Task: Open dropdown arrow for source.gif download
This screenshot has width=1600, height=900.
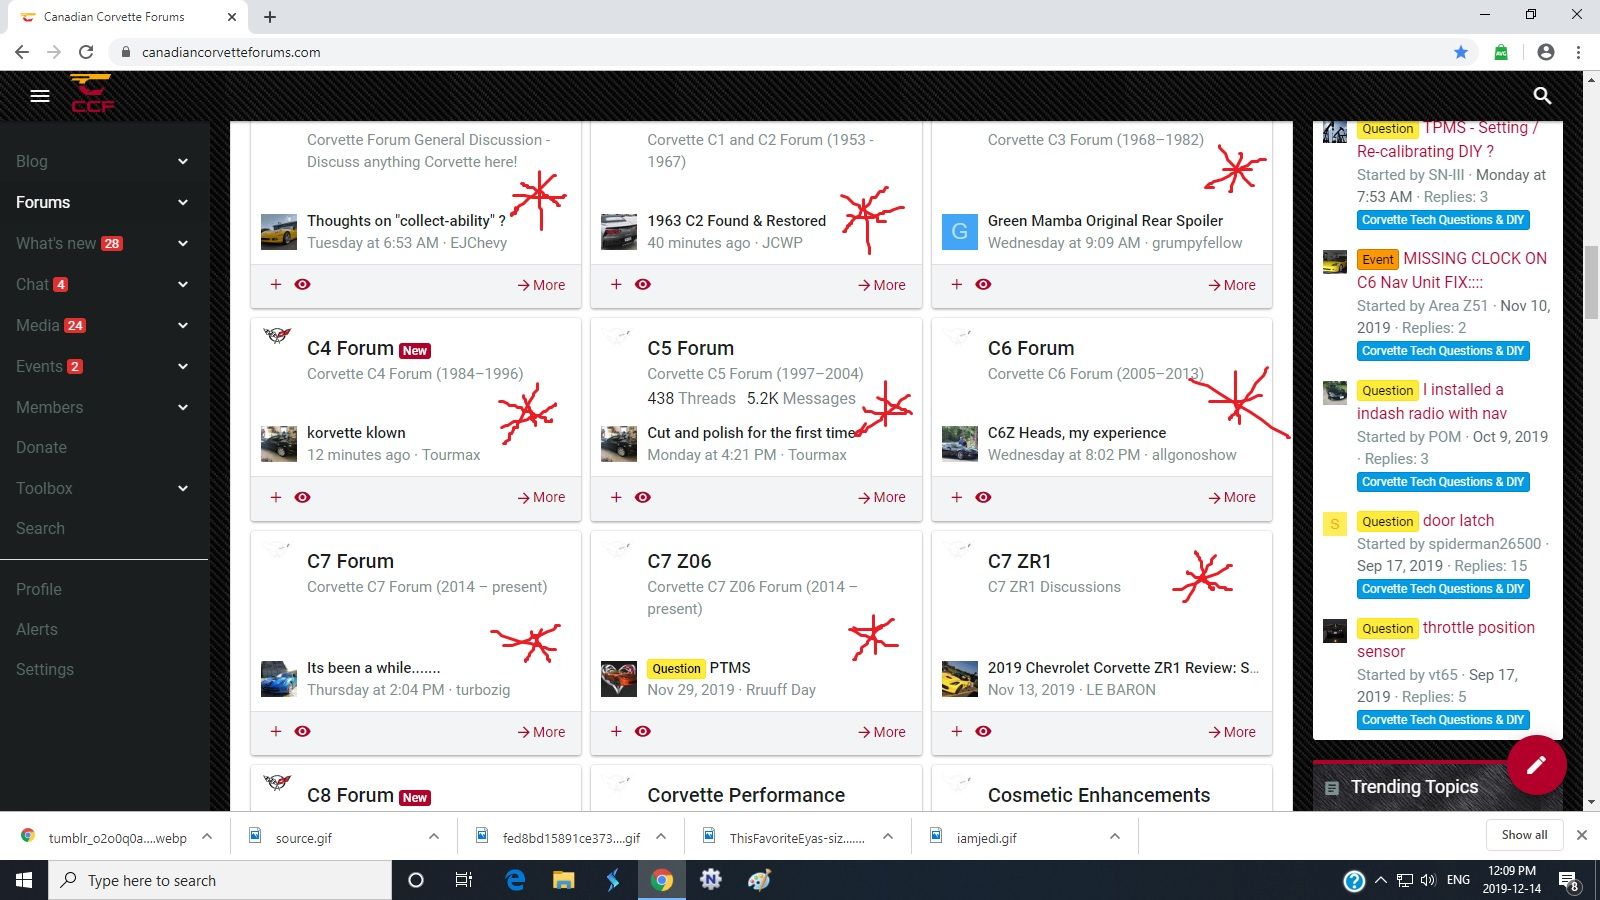Action: (x=433, y=837)
